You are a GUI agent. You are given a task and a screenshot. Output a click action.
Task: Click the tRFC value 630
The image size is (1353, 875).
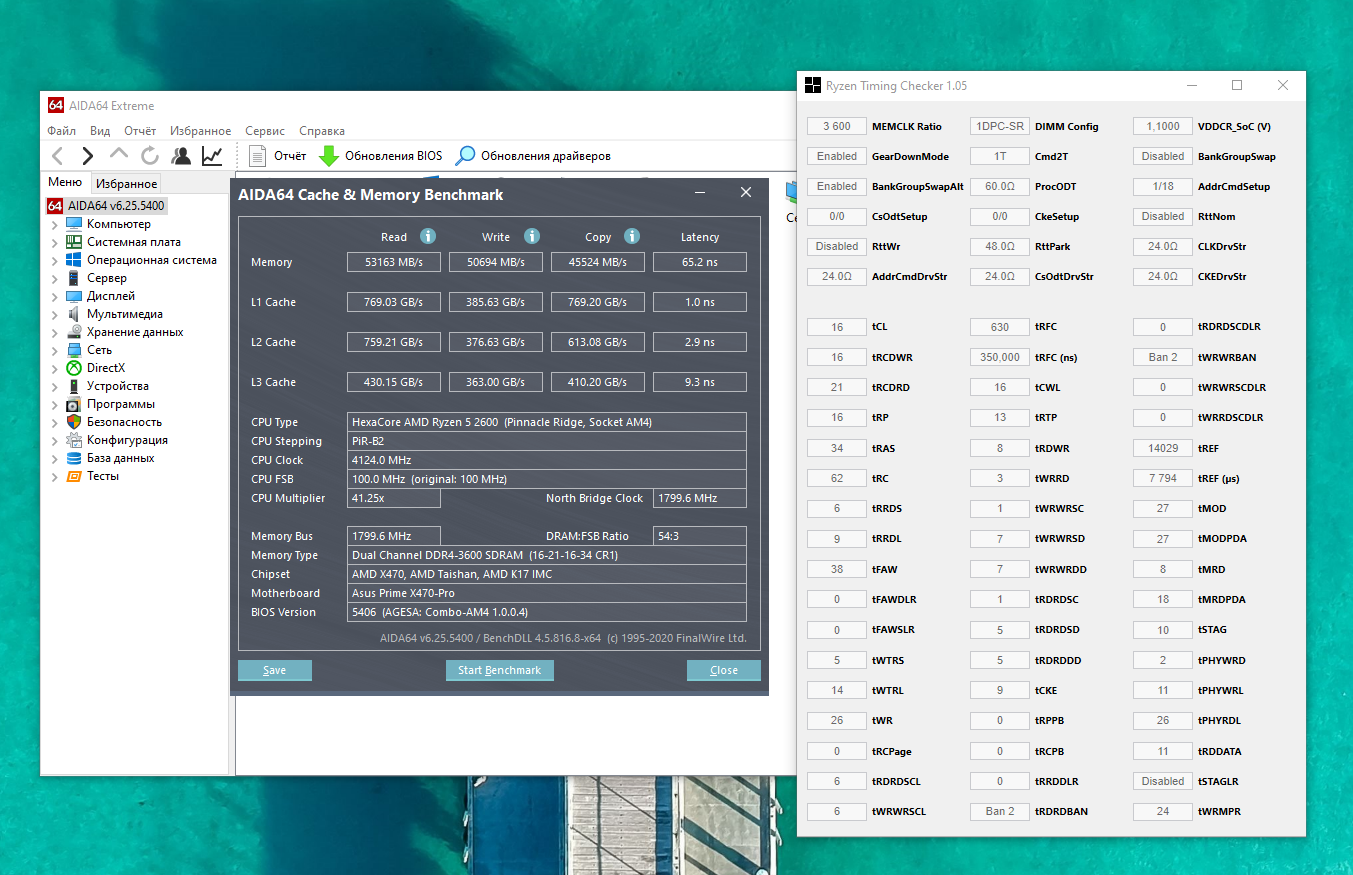point(1000,327)
